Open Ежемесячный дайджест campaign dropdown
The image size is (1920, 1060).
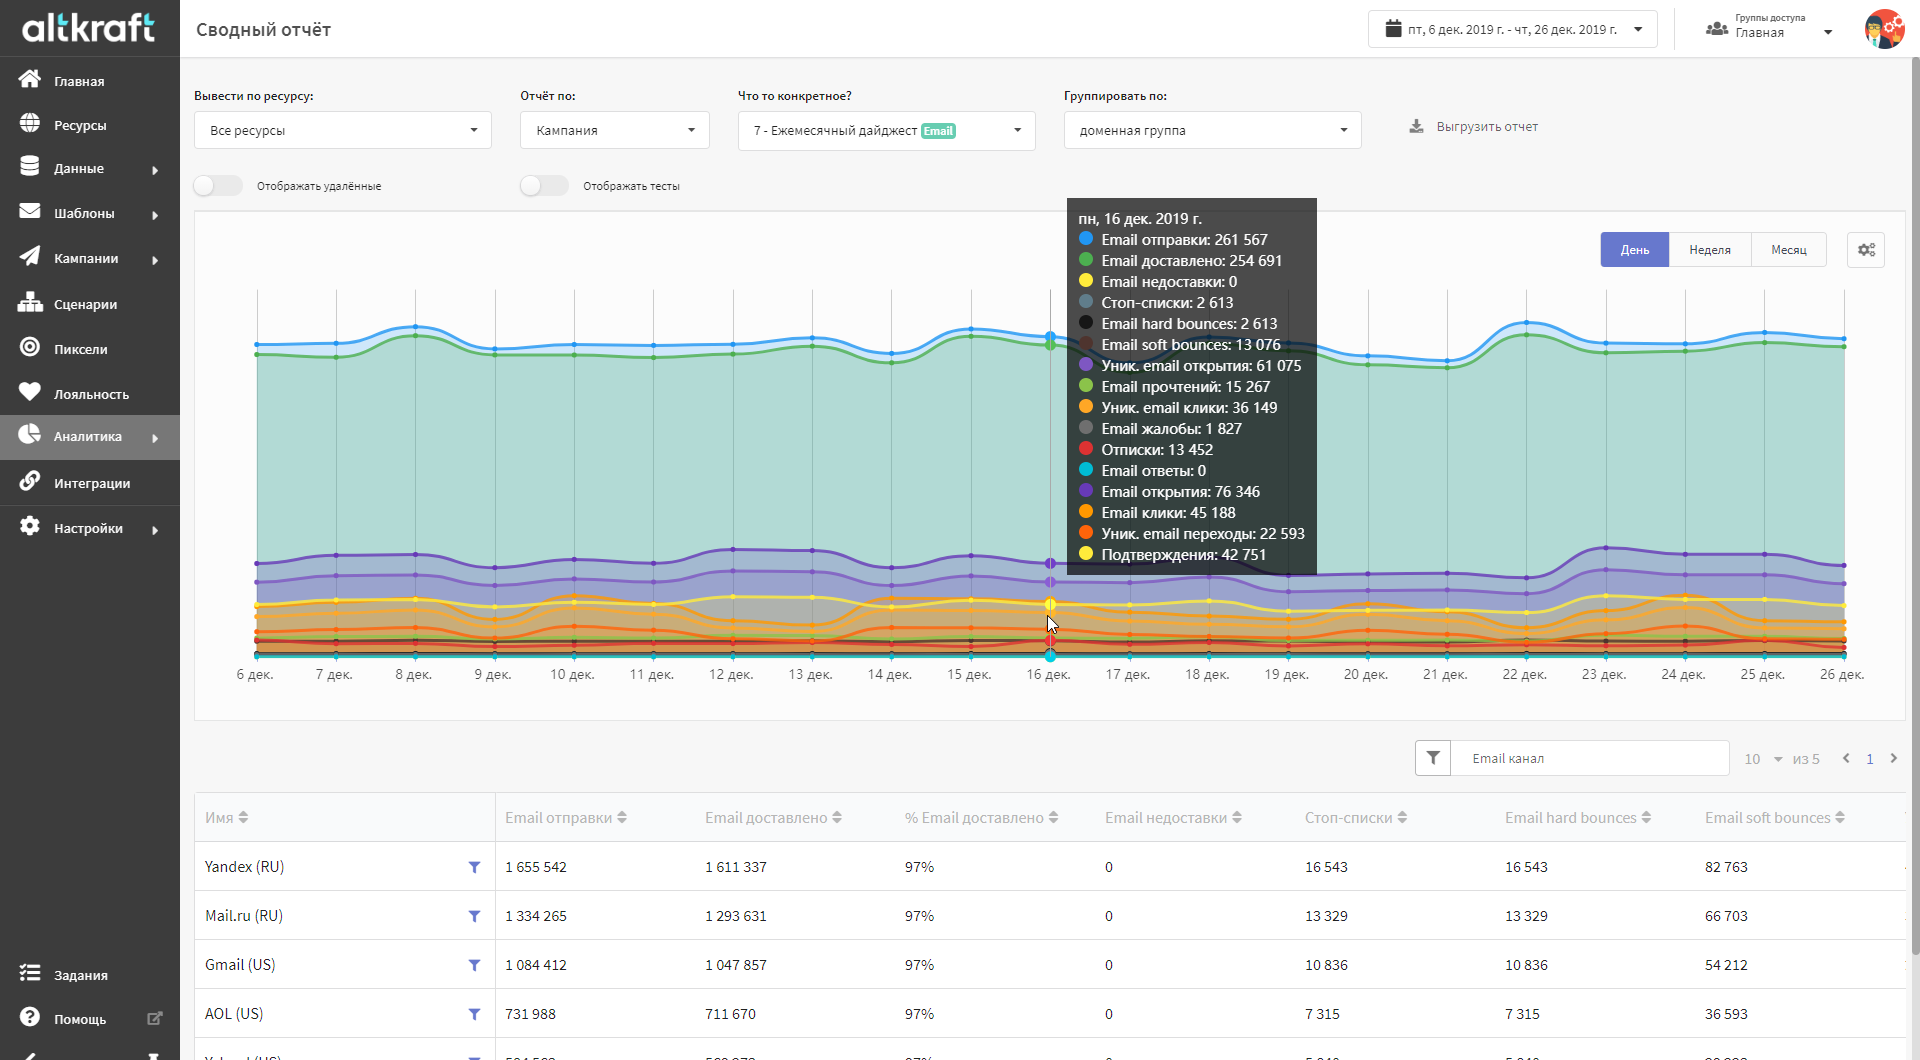(887, 130)
